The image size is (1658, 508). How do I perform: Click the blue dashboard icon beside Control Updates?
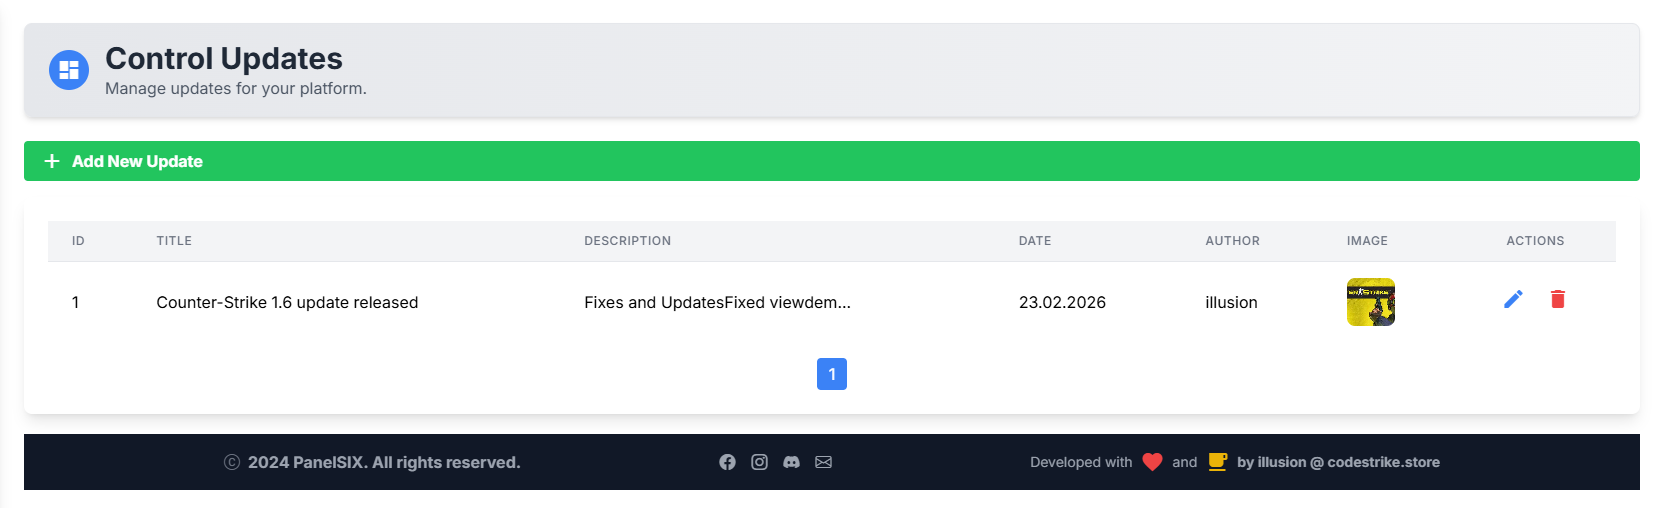69,70
